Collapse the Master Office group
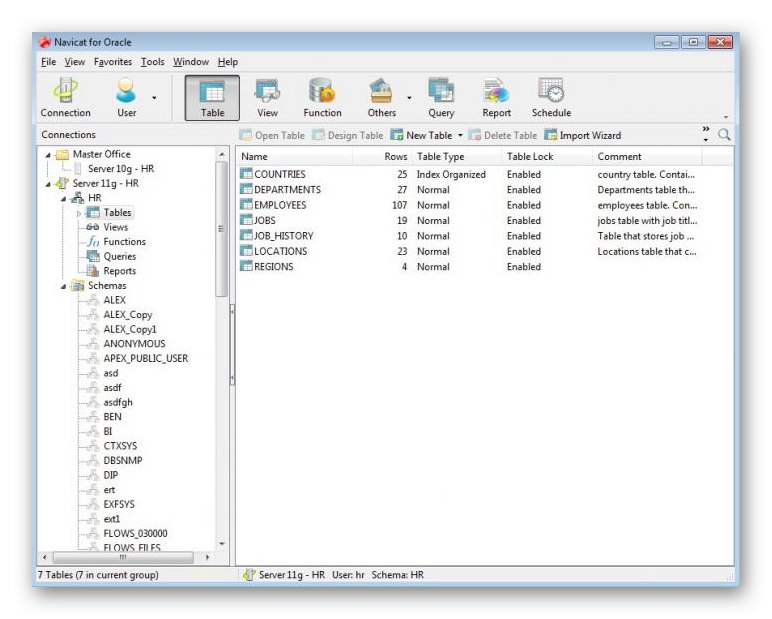This screenshot has height=619, width=772. (x=48, y=155)
